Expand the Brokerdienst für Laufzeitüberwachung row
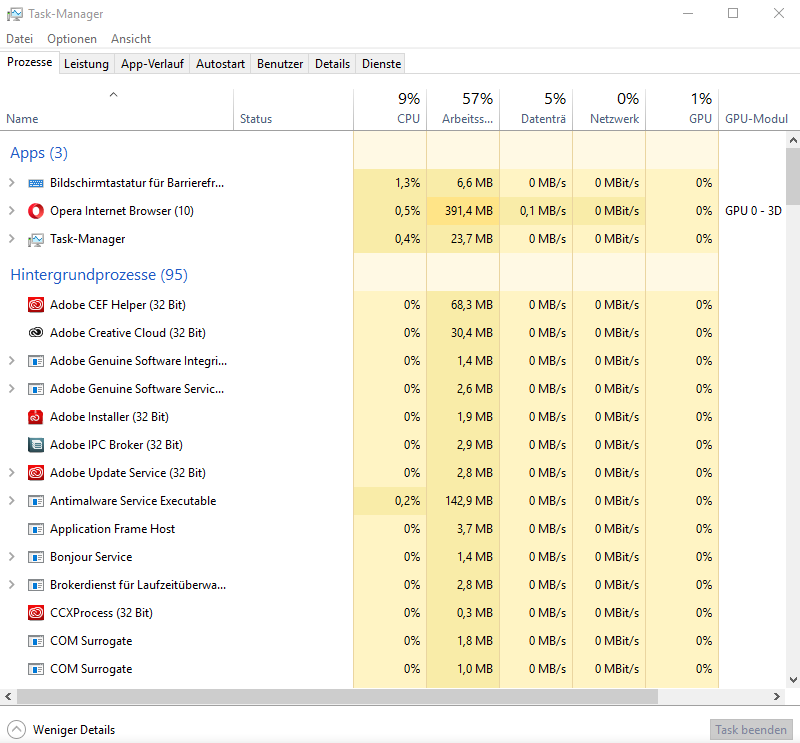 pos(12,585)
